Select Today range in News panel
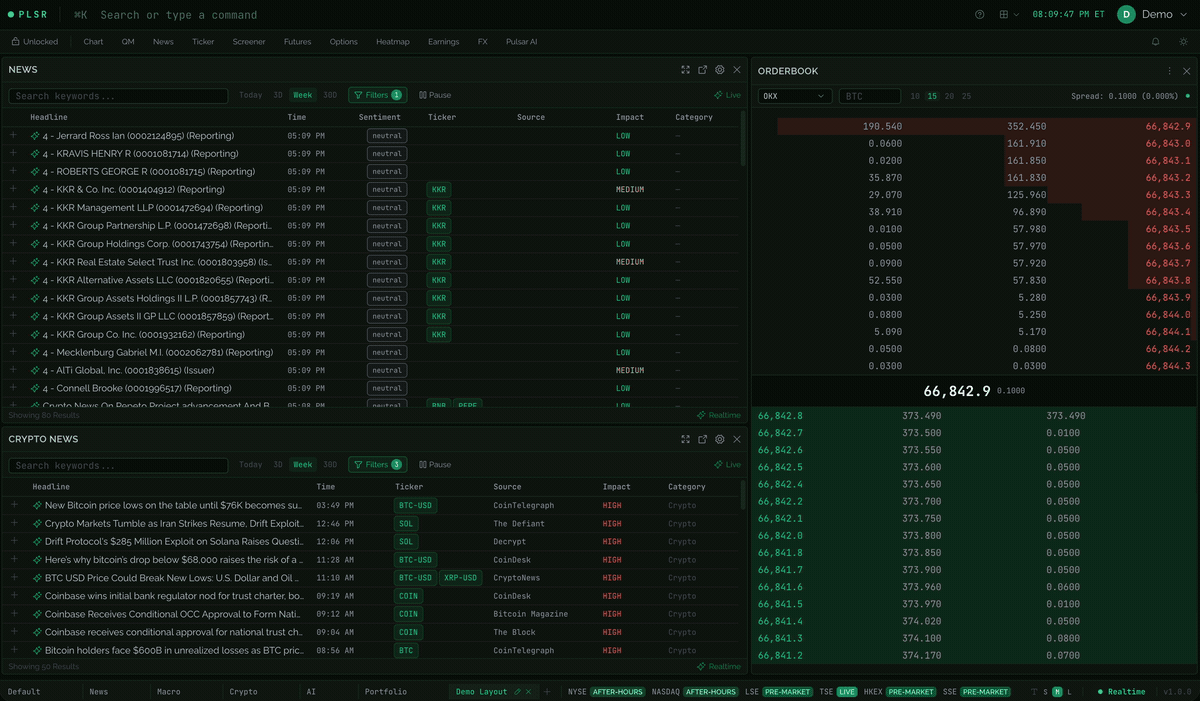The height and width of the screenshot is (701, 1200). (251, 95)
